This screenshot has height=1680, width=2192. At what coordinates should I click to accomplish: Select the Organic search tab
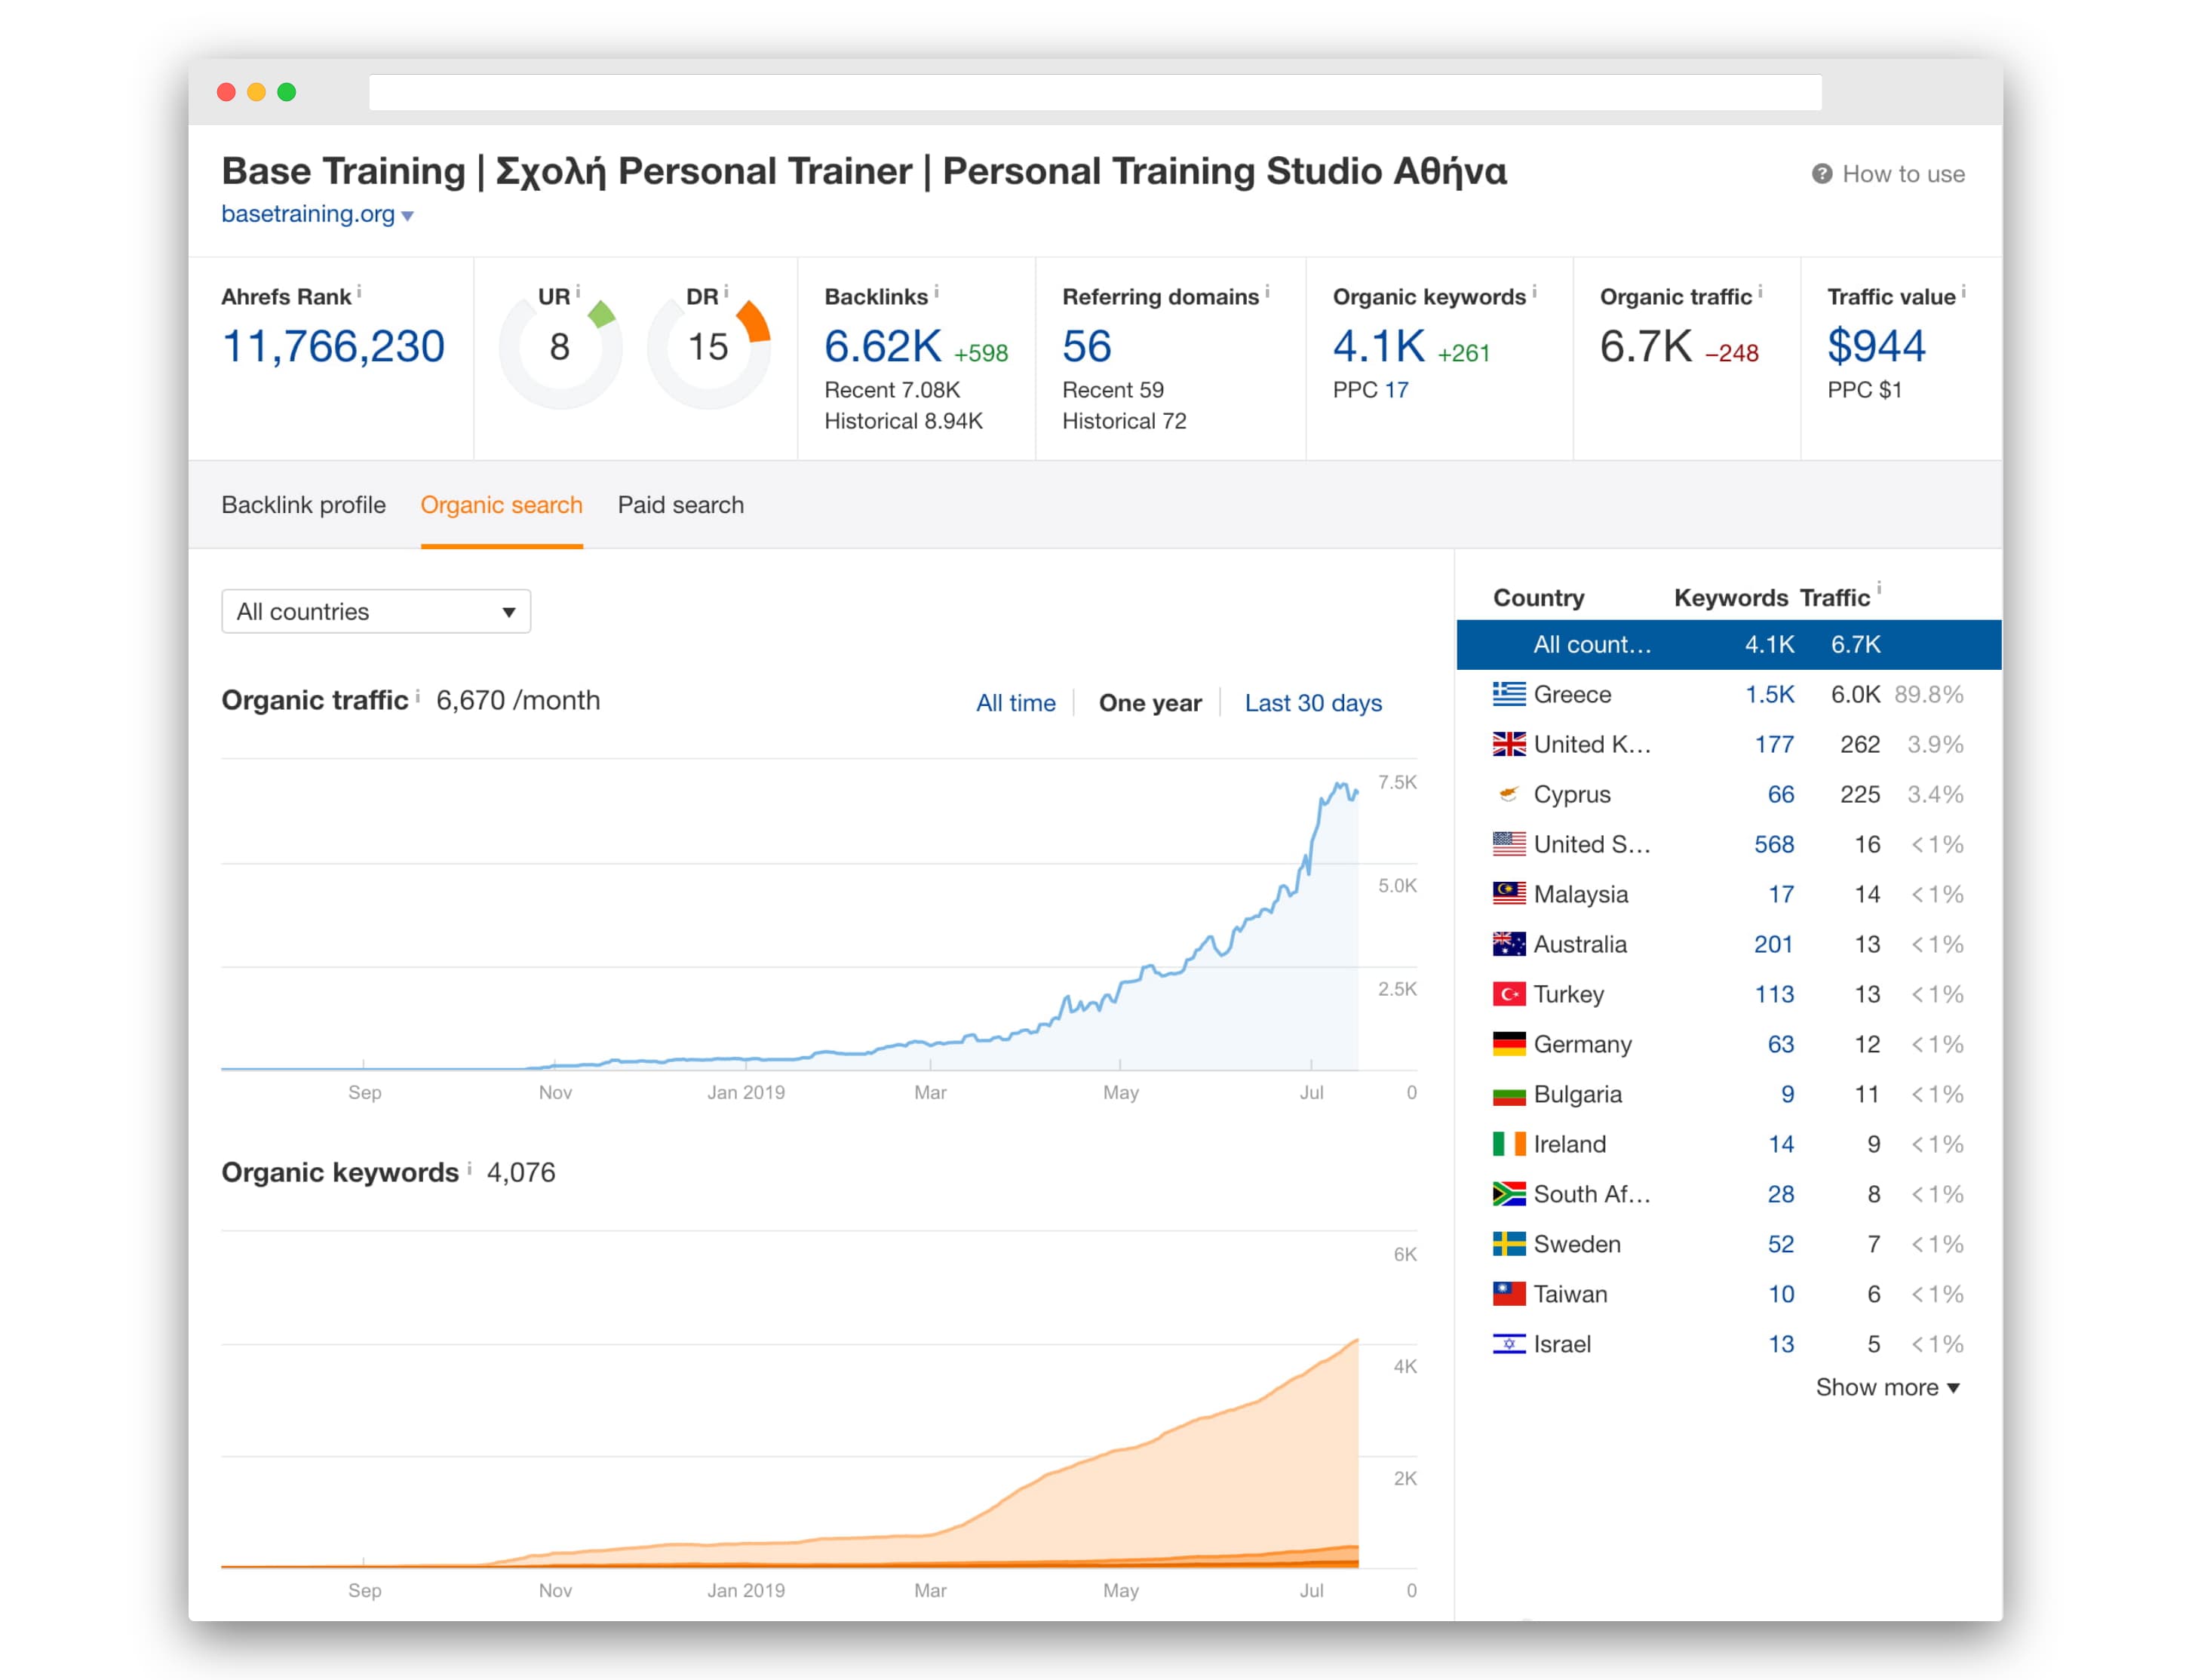tap(501, 505)
